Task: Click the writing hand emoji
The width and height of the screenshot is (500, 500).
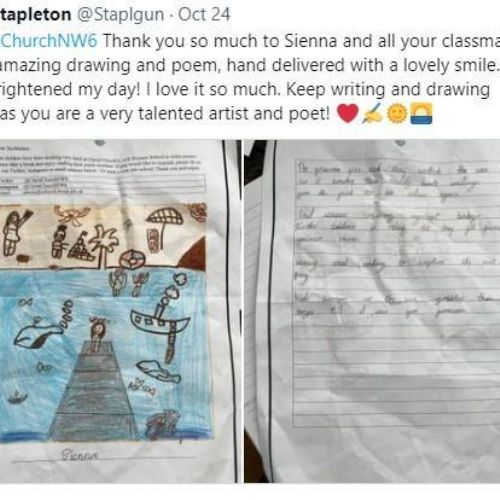Action: [x=373, y=113]
